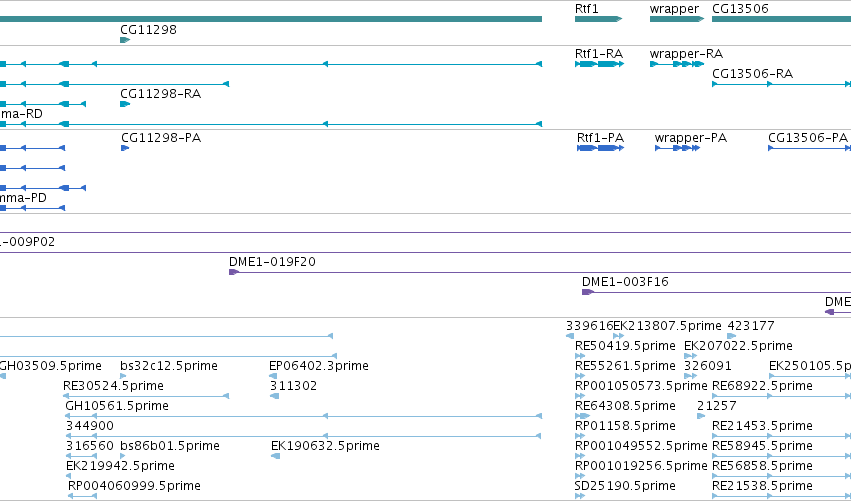Screen dimensions: 851x501
Task: Select the RP001049552.5prime EST glyph
Action: (x=580, y=456)
